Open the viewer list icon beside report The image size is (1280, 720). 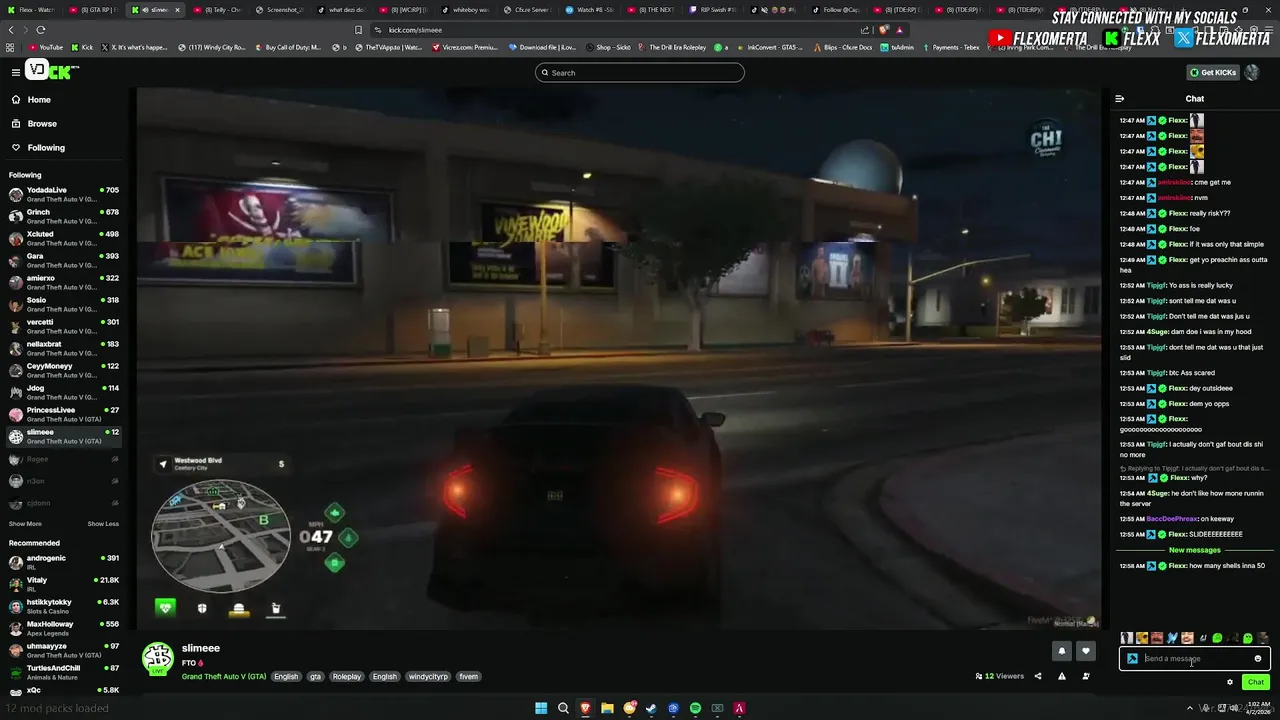click(1086, 676)
